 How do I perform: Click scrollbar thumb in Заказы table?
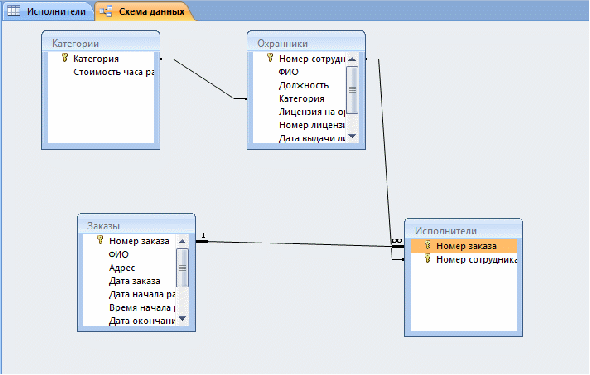[x=182, y=267]
